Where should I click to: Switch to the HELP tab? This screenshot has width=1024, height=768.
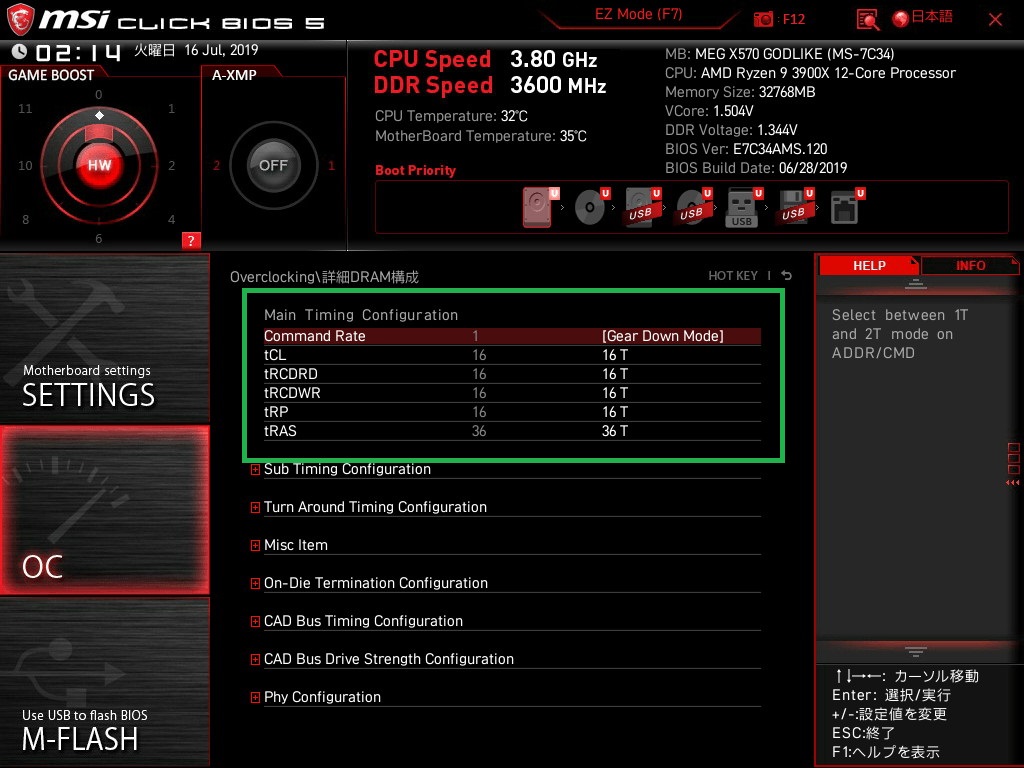[869, 265]
